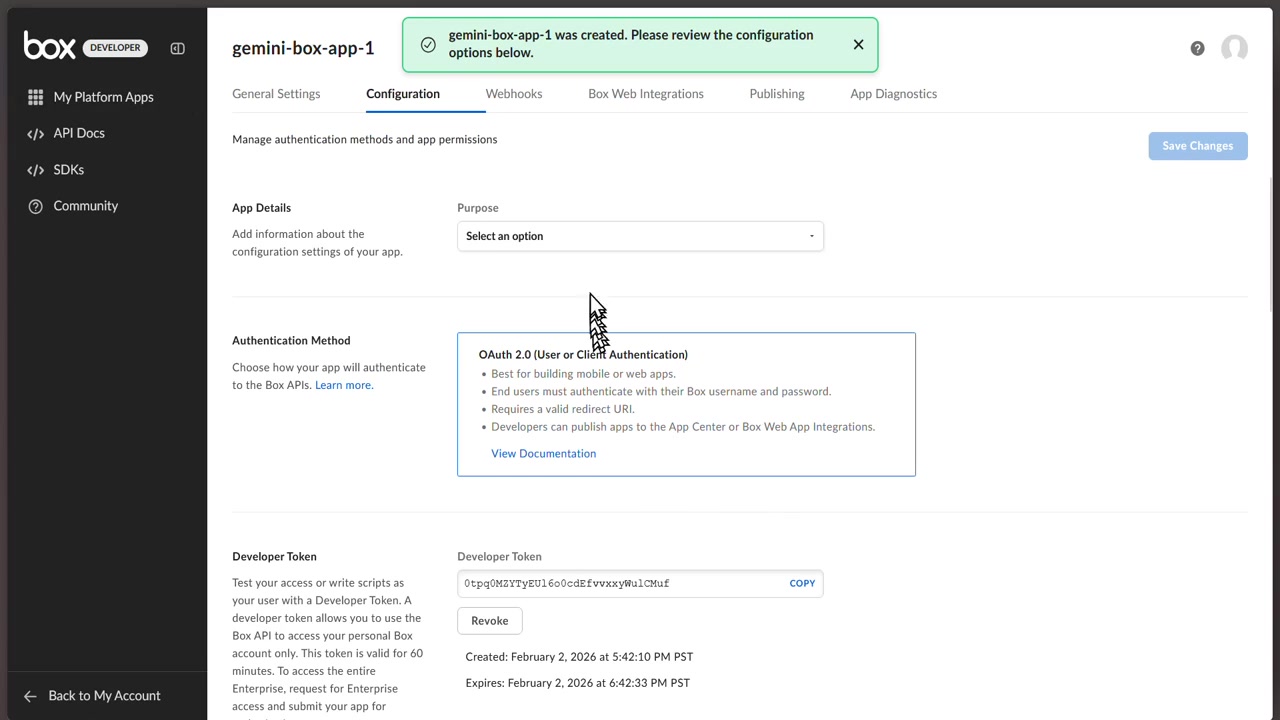Image resolution: width=1280 pixels, height=720 pixels.
Task: Open the Community help icon
Action: pos(36,206)
